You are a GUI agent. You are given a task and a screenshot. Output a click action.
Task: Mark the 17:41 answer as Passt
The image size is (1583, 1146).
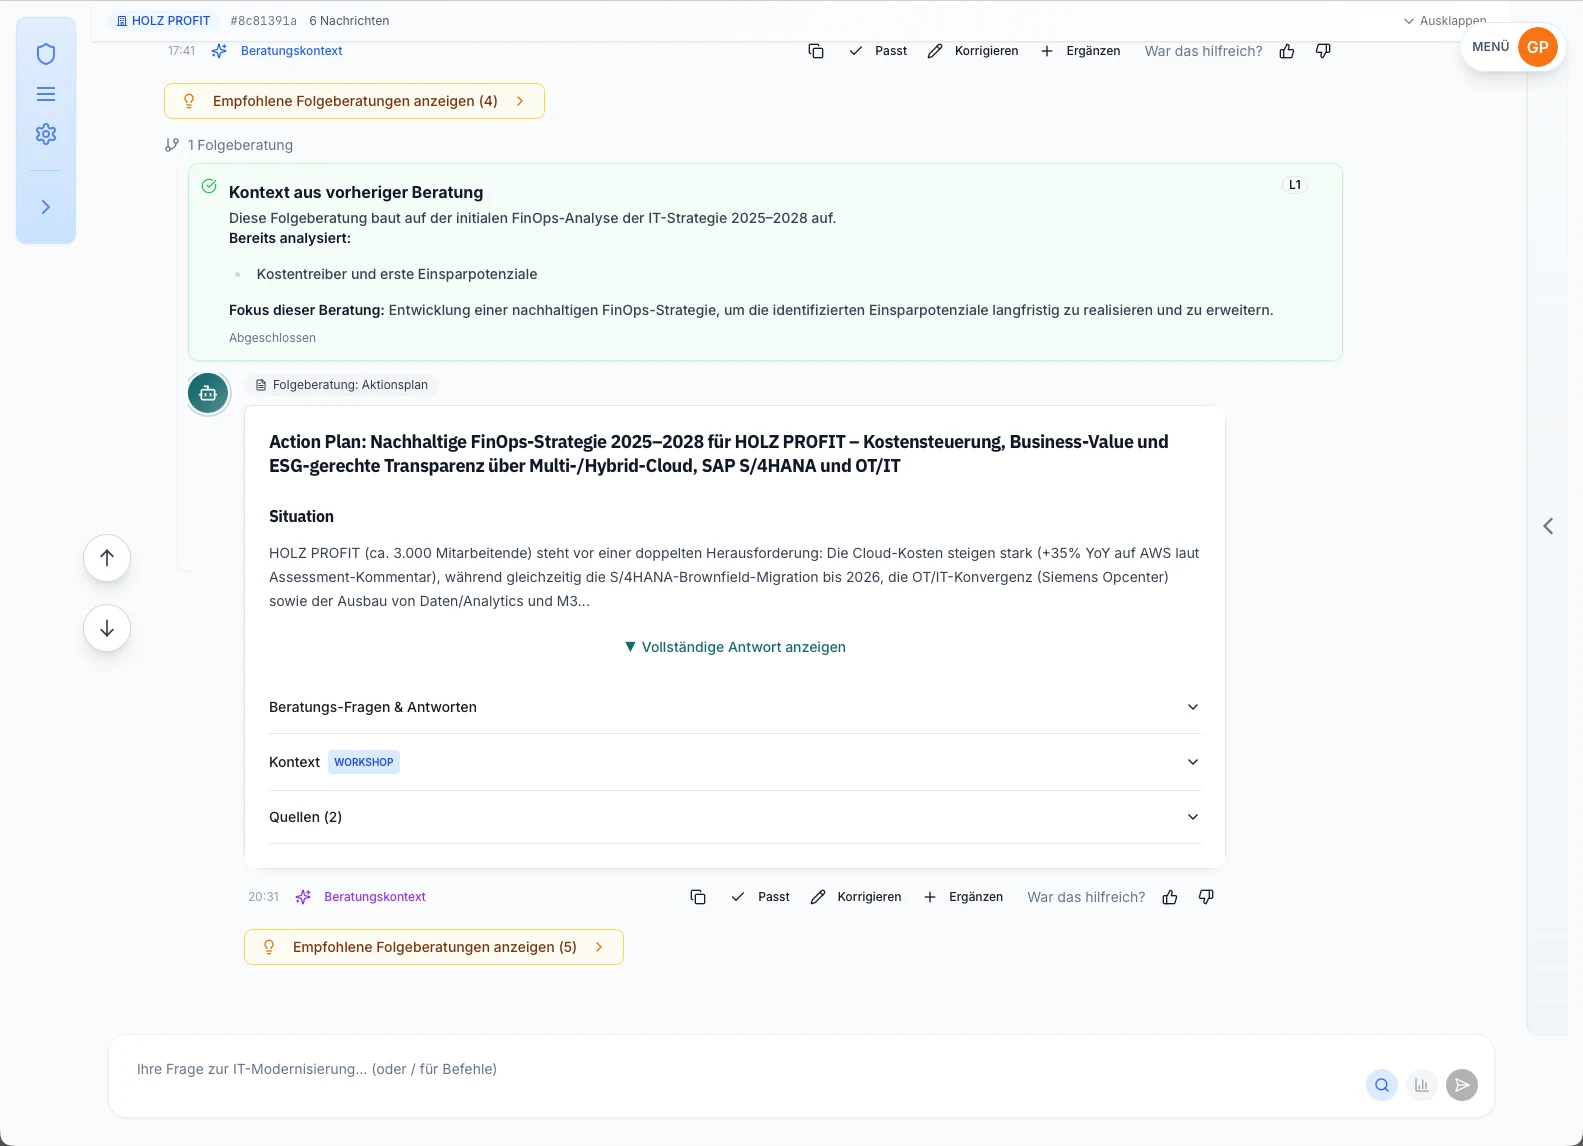point(878,51)
